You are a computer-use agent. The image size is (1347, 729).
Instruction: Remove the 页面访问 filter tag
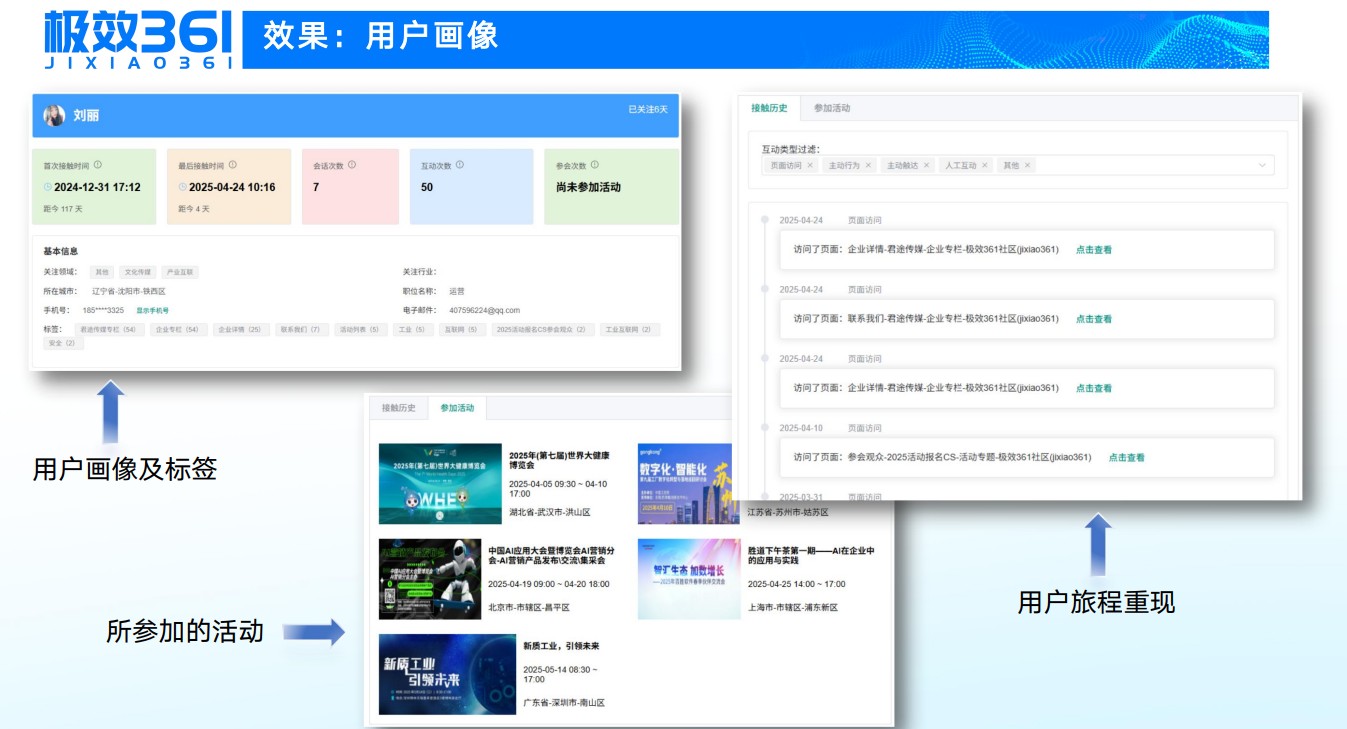click(x=810, y=165)
